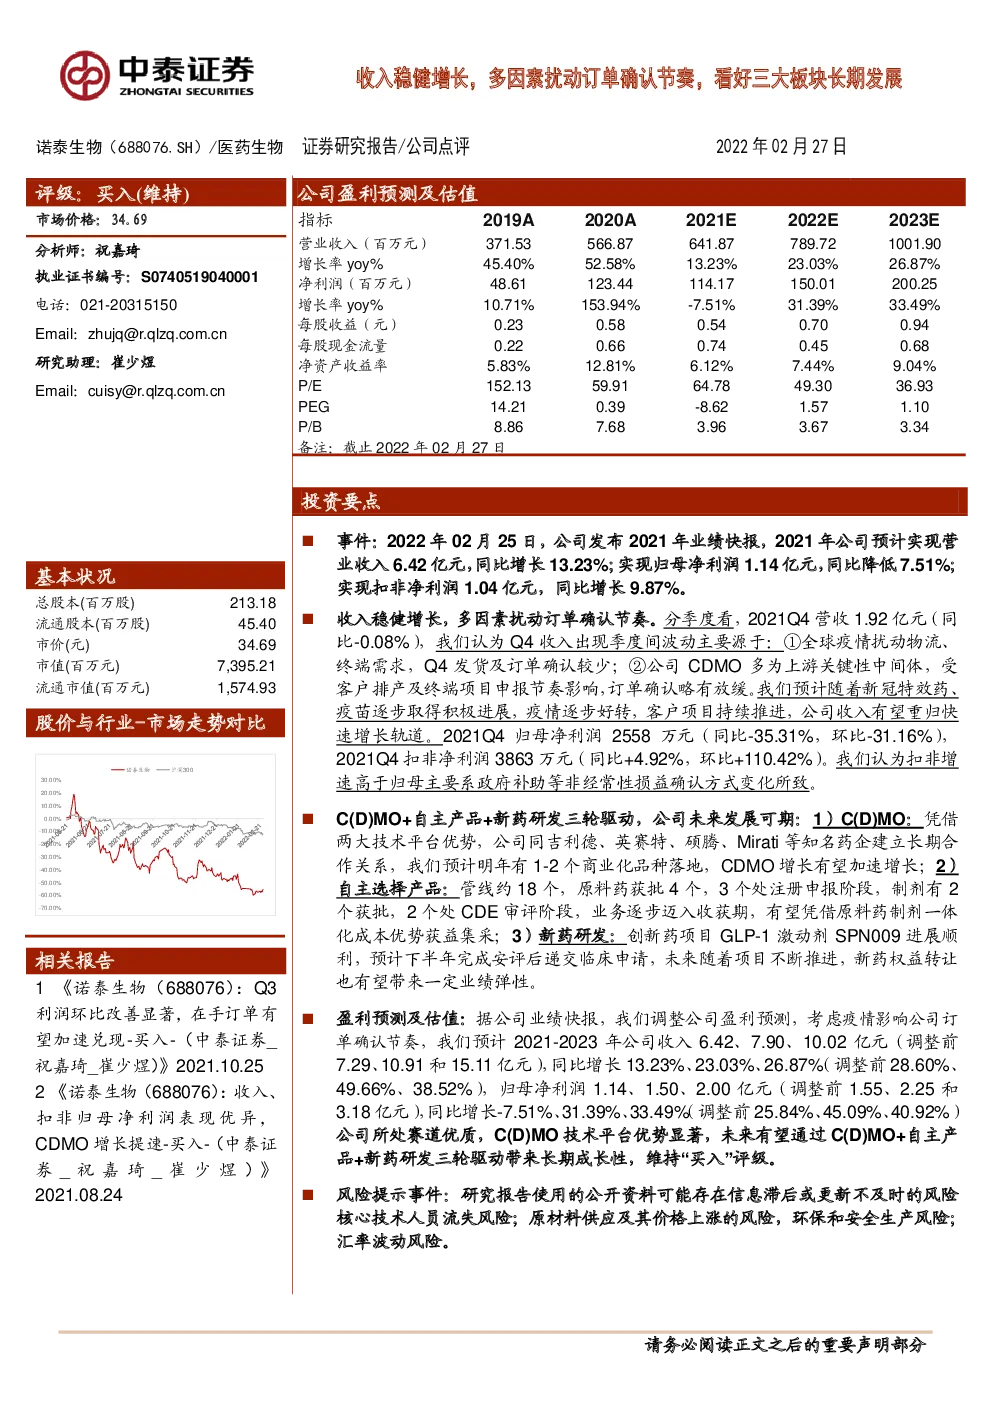This screenshot has height=1403, width=992.
Task: Click the 相关报告 section header
Action: (x=156, y=961)
